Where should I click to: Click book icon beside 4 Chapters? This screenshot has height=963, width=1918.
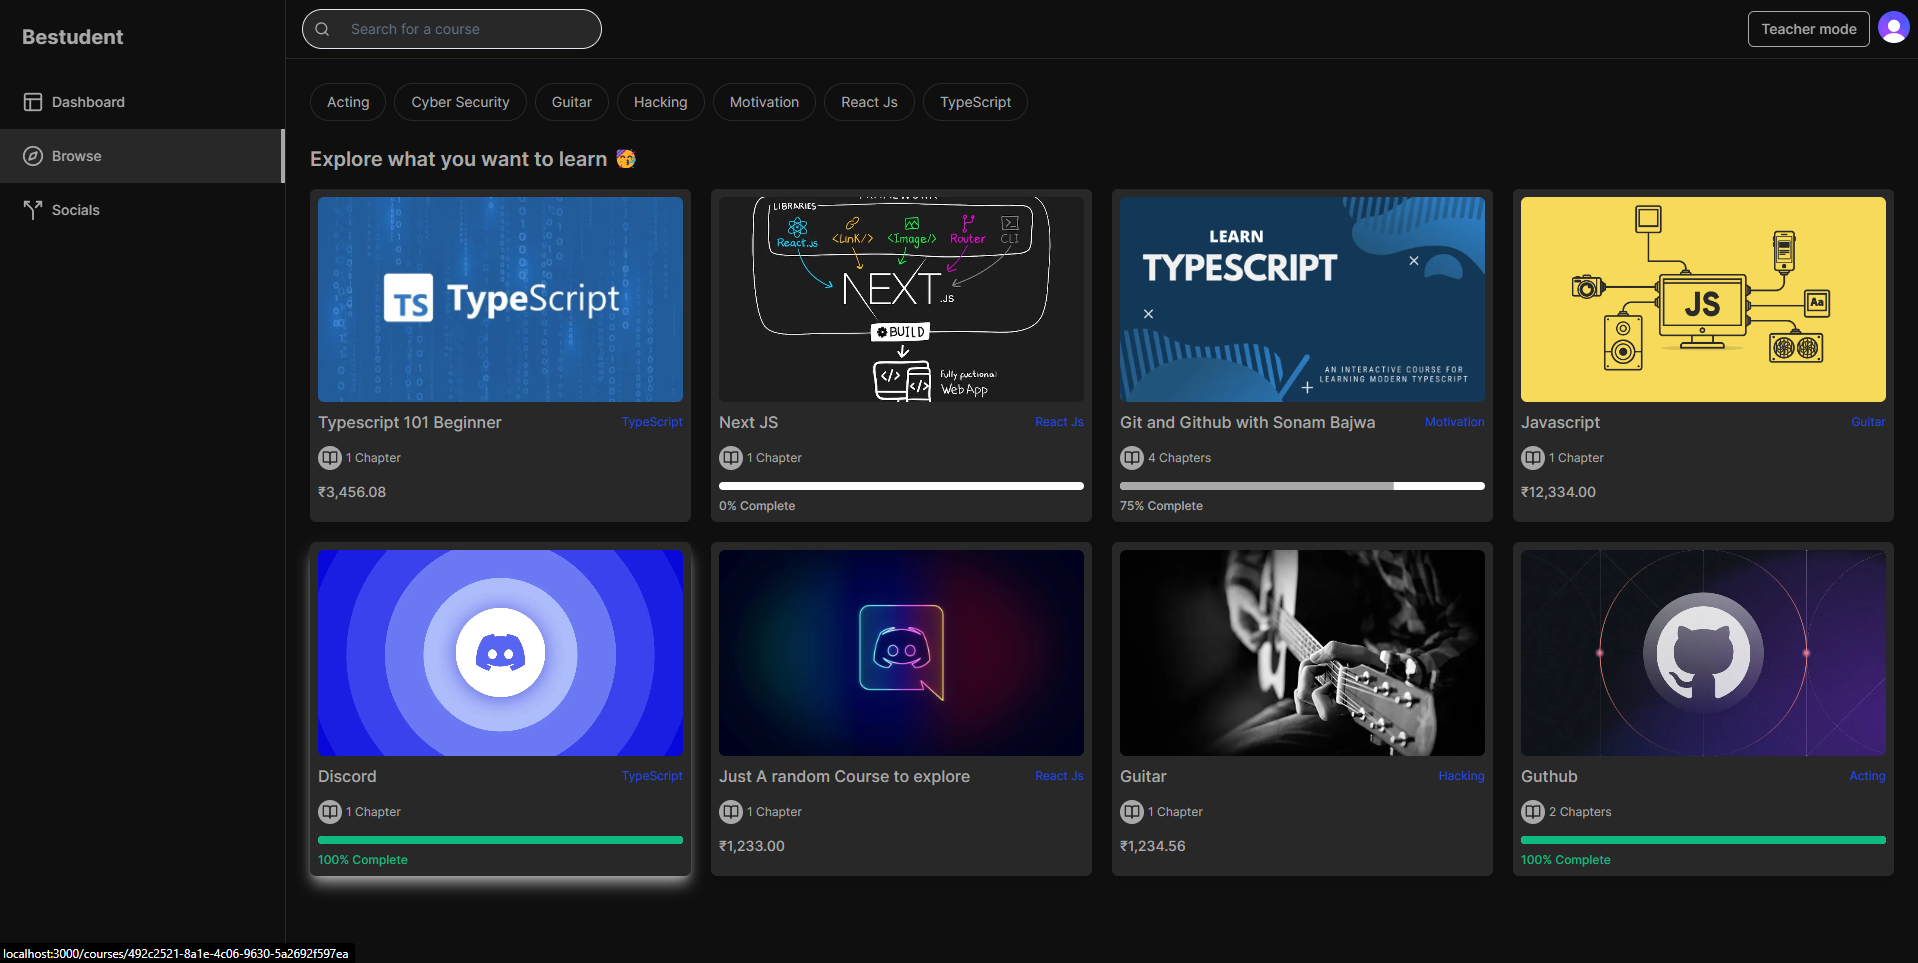(x=1132, y=458)
